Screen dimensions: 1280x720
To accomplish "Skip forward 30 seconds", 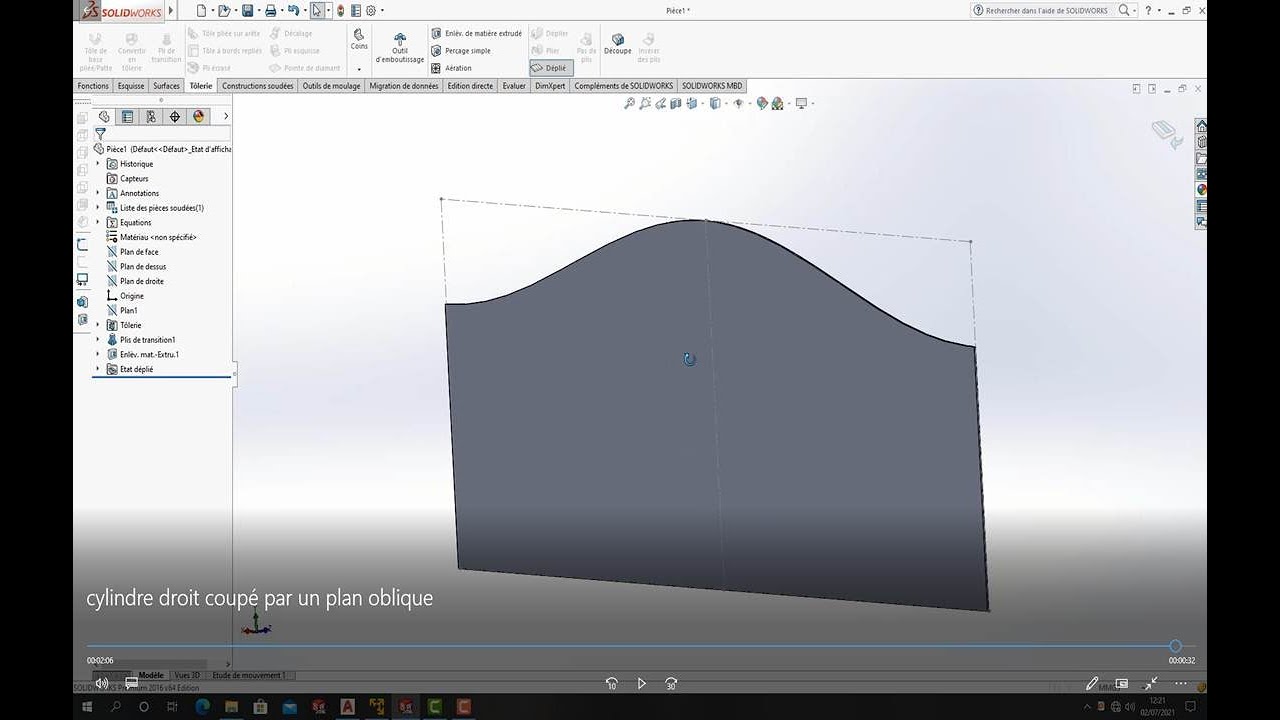I will tap(671, 684).
